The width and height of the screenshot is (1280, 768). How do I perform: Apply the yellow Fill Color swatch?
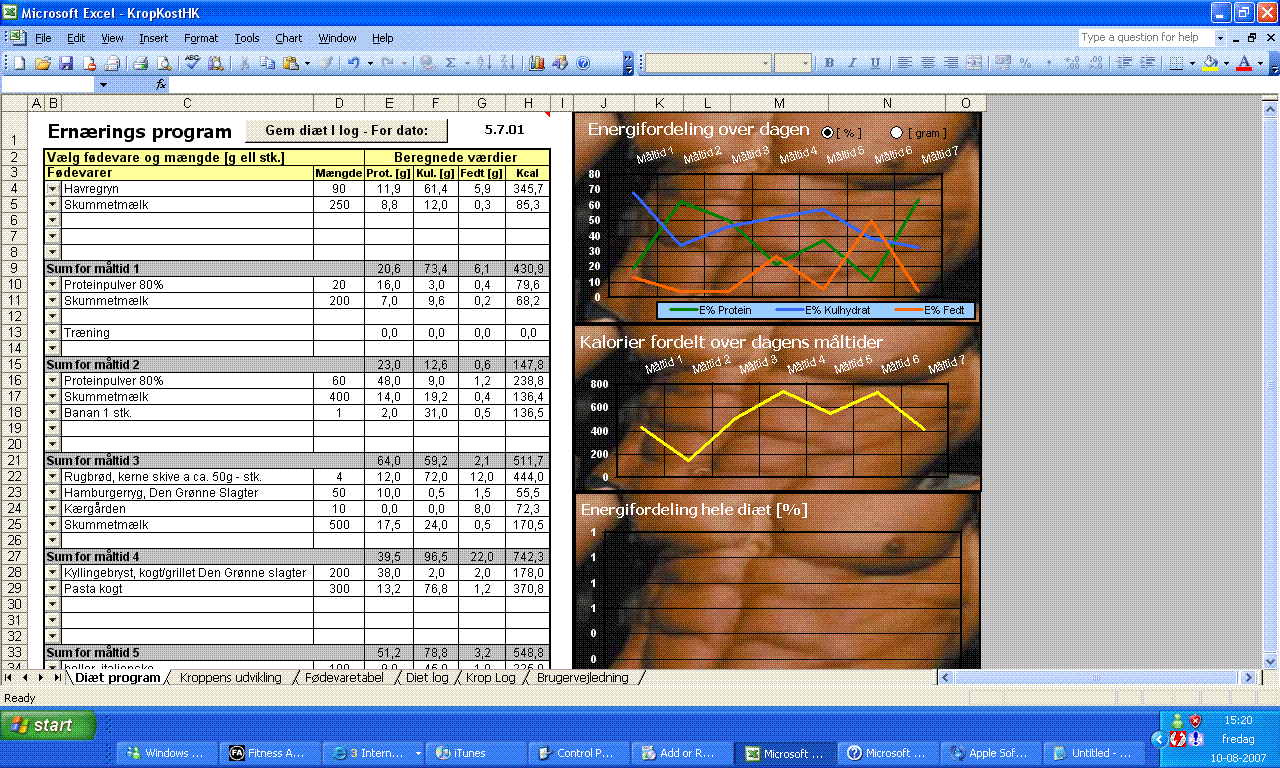pyautogui.click(x=1210, y=63)
